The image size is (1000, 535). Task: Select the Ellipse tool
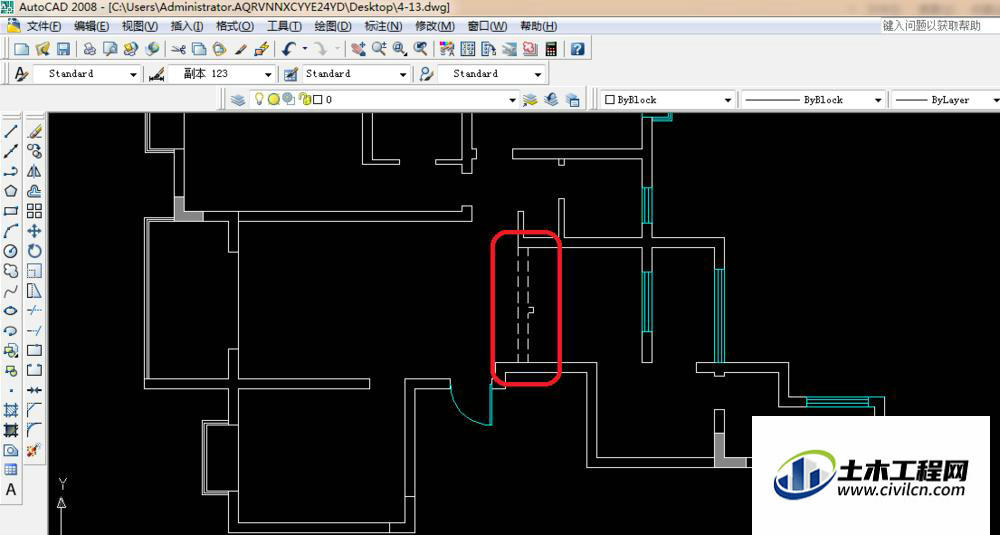(x=11, y=311)
